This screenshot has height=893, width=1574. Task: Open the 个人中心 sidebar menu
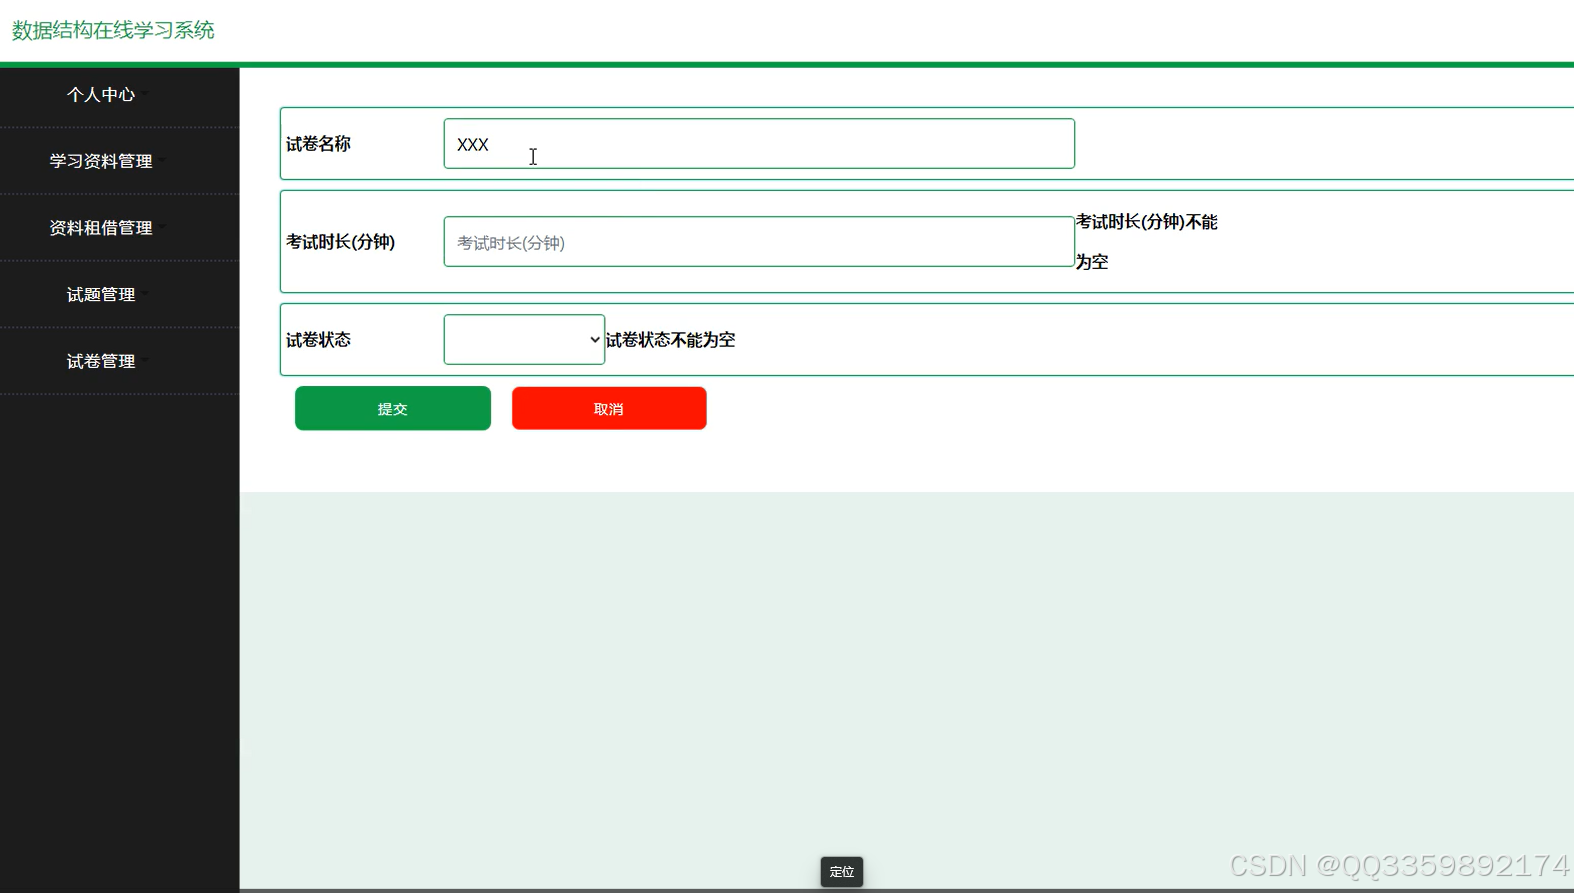click(x=101, y=95)
